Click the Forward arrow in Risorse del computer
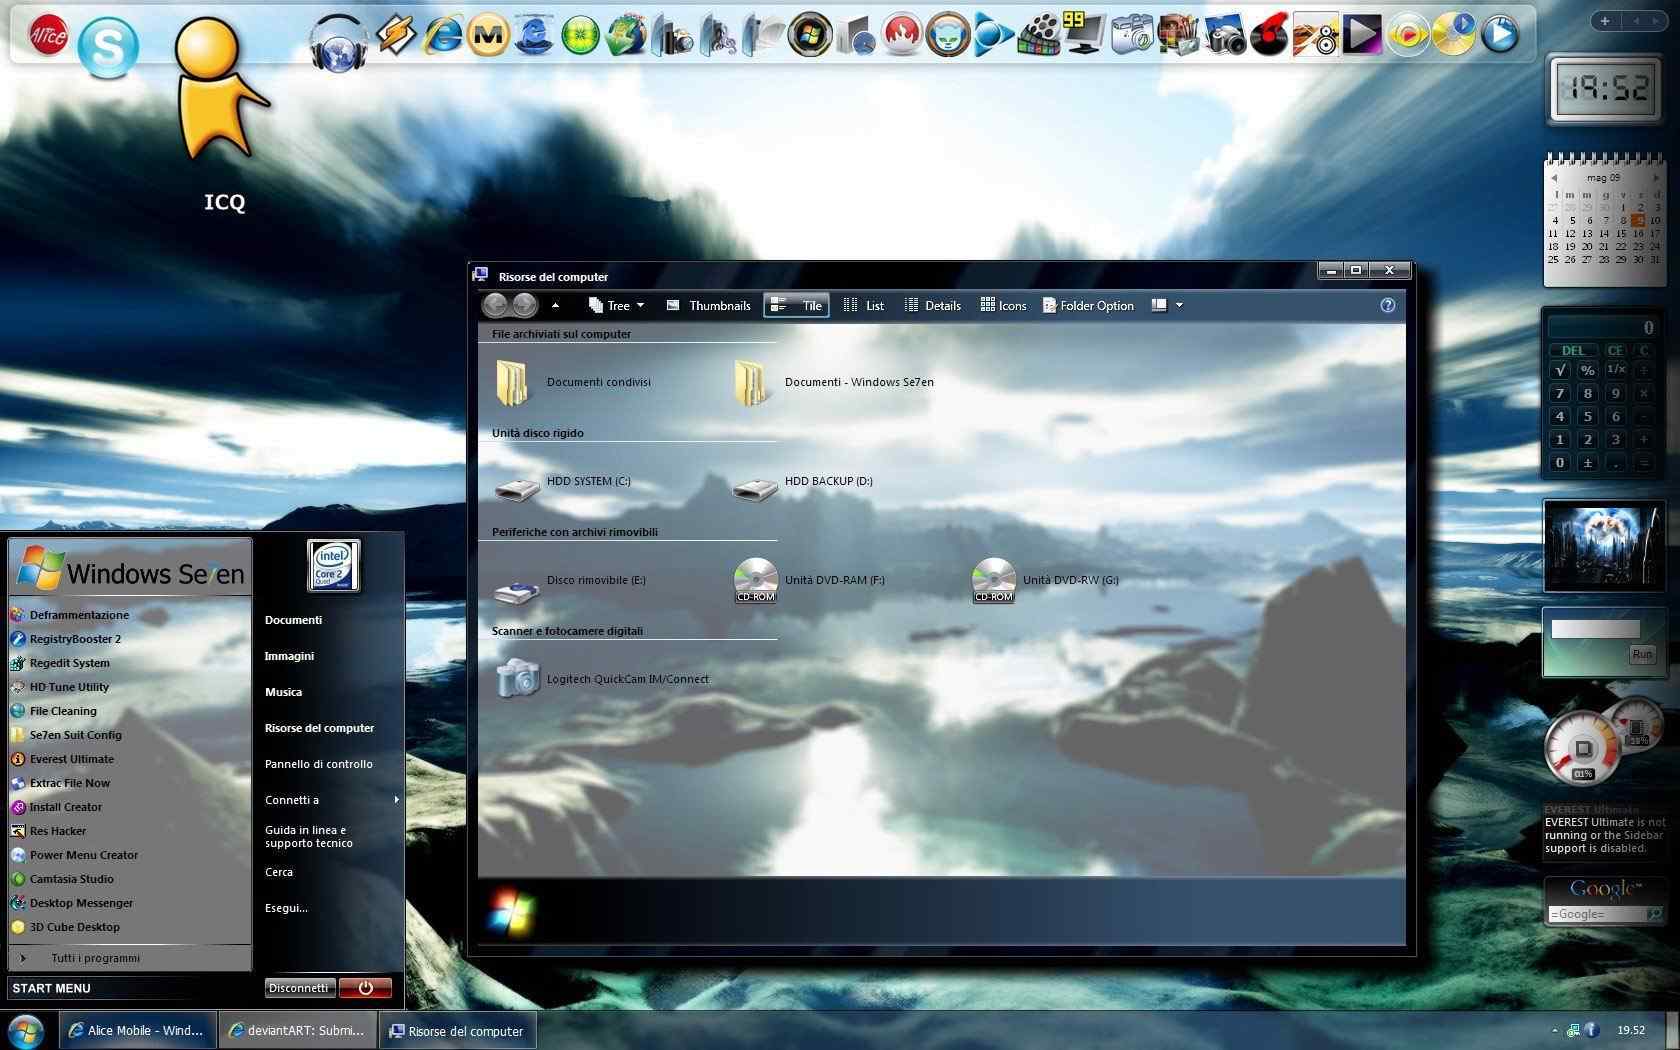 point(524,305)
